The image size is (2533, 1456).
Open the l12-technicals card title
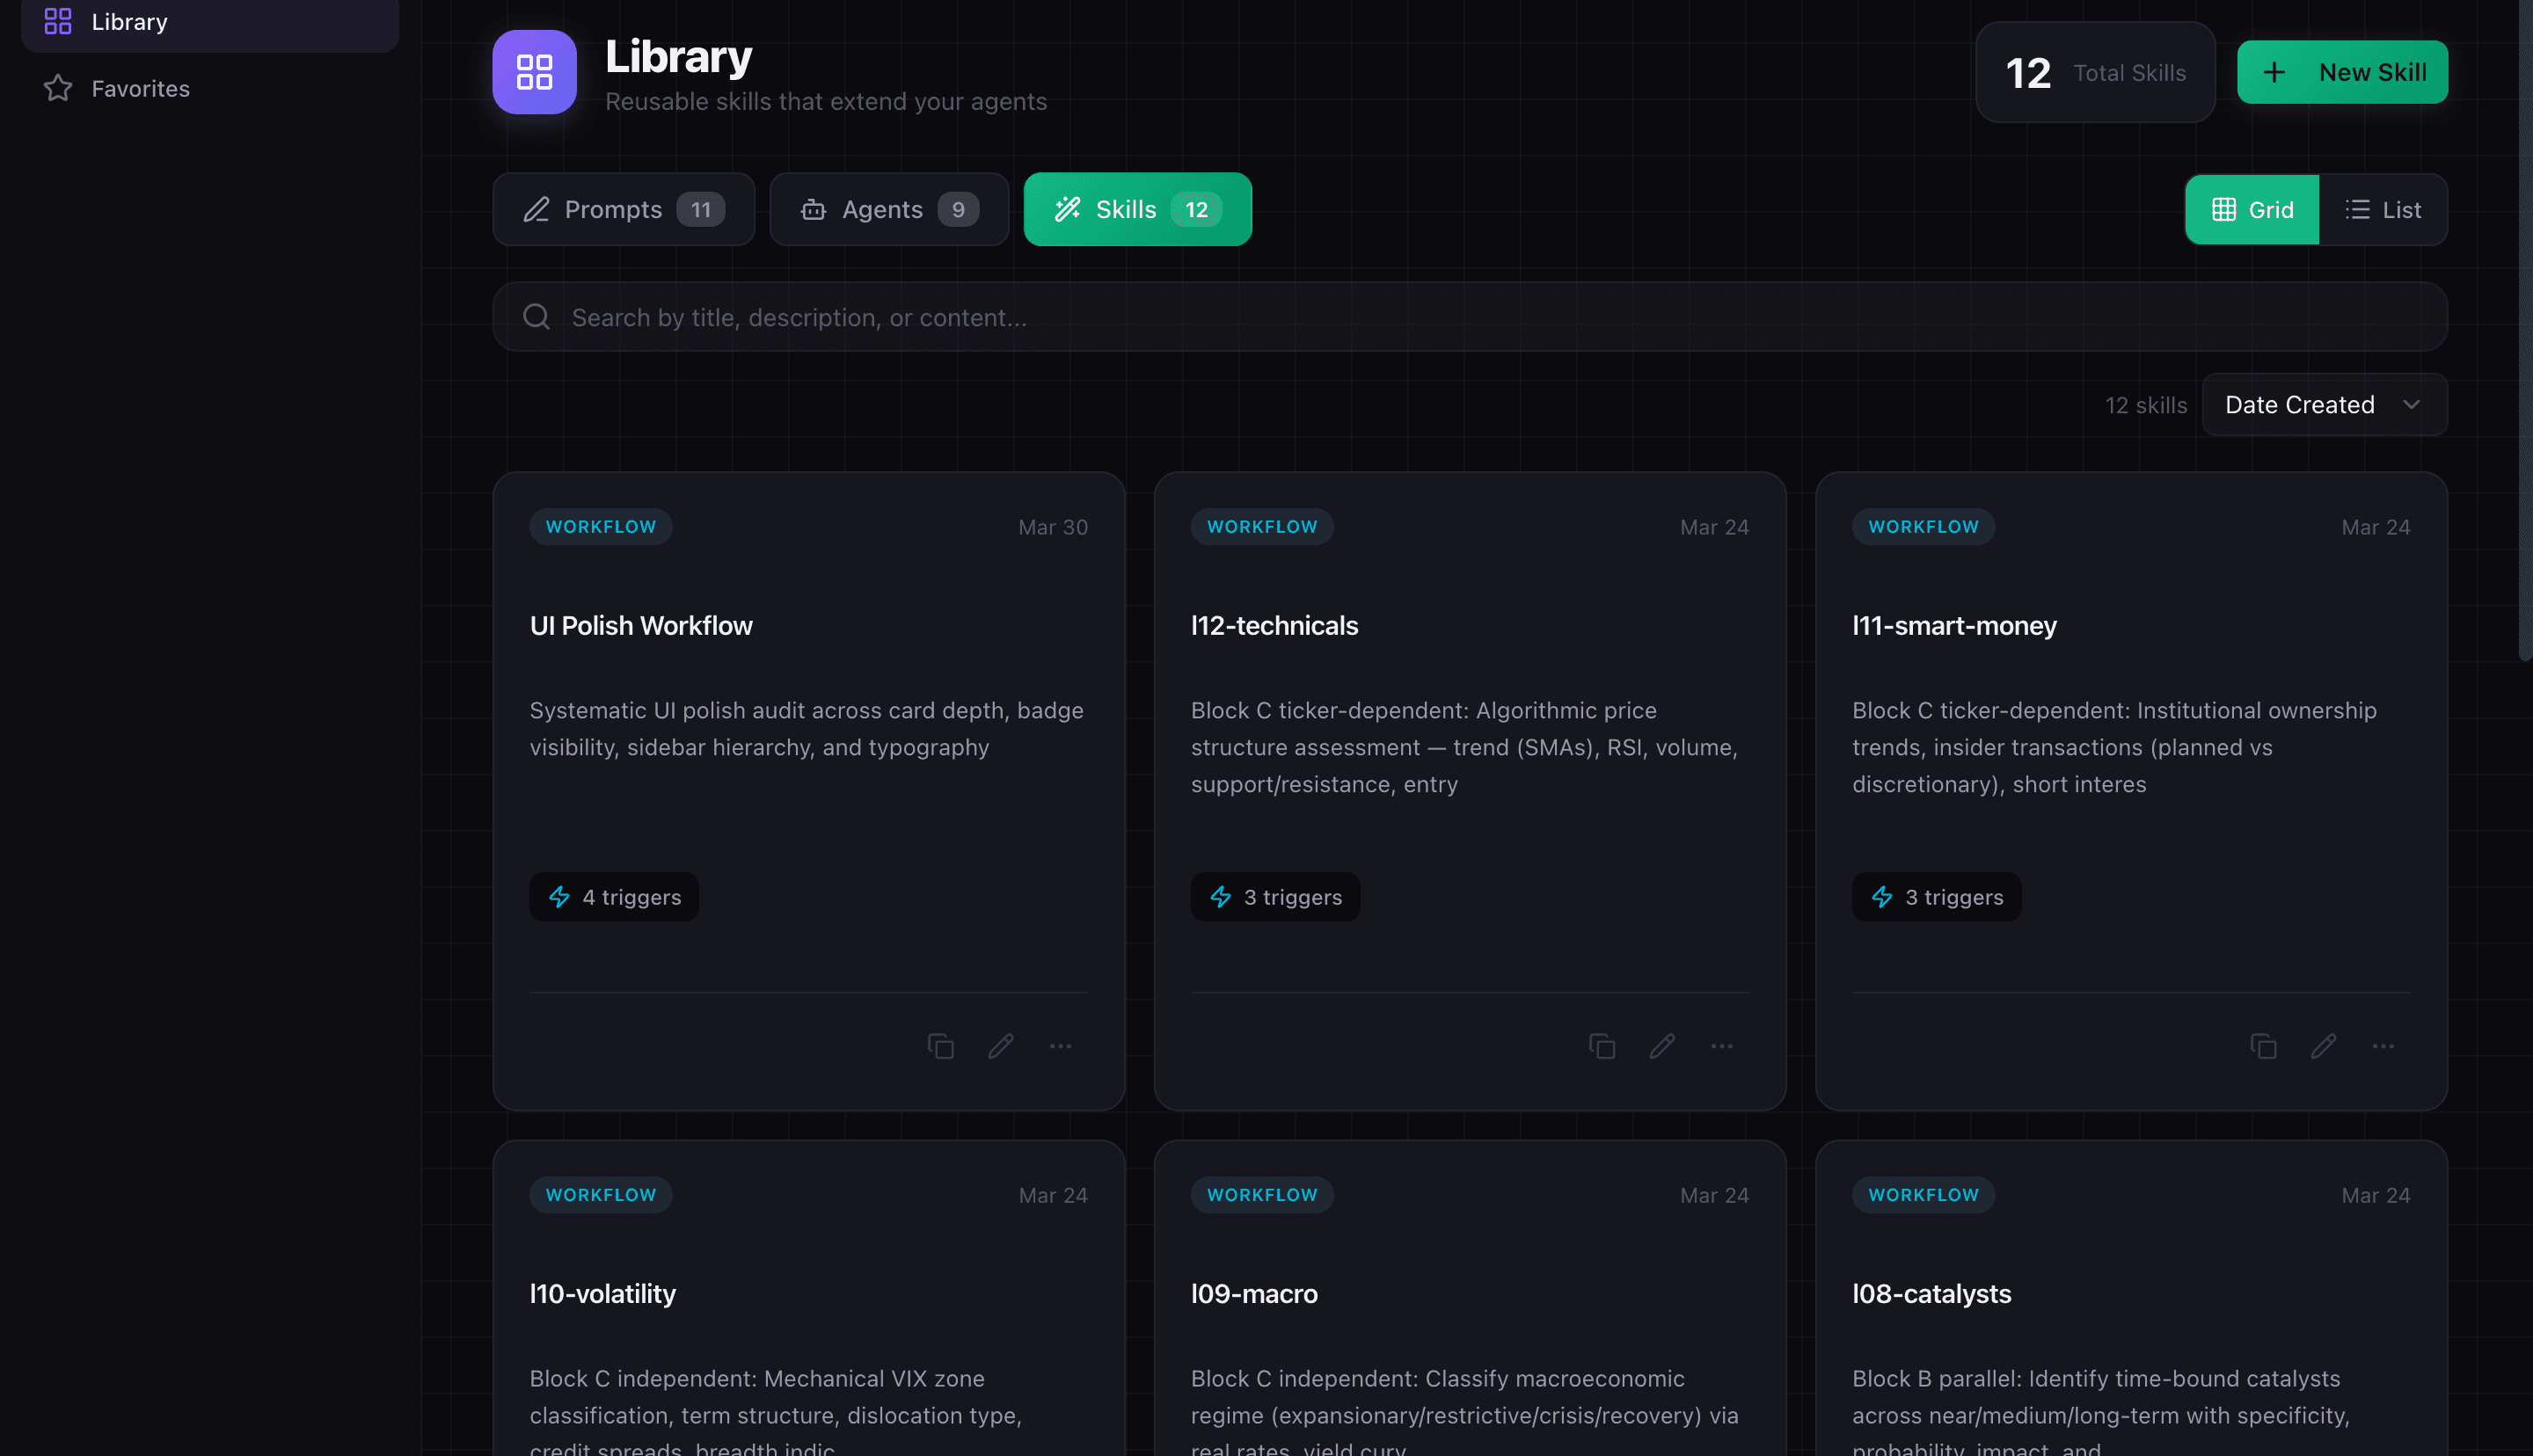[x=1274, y=626]
